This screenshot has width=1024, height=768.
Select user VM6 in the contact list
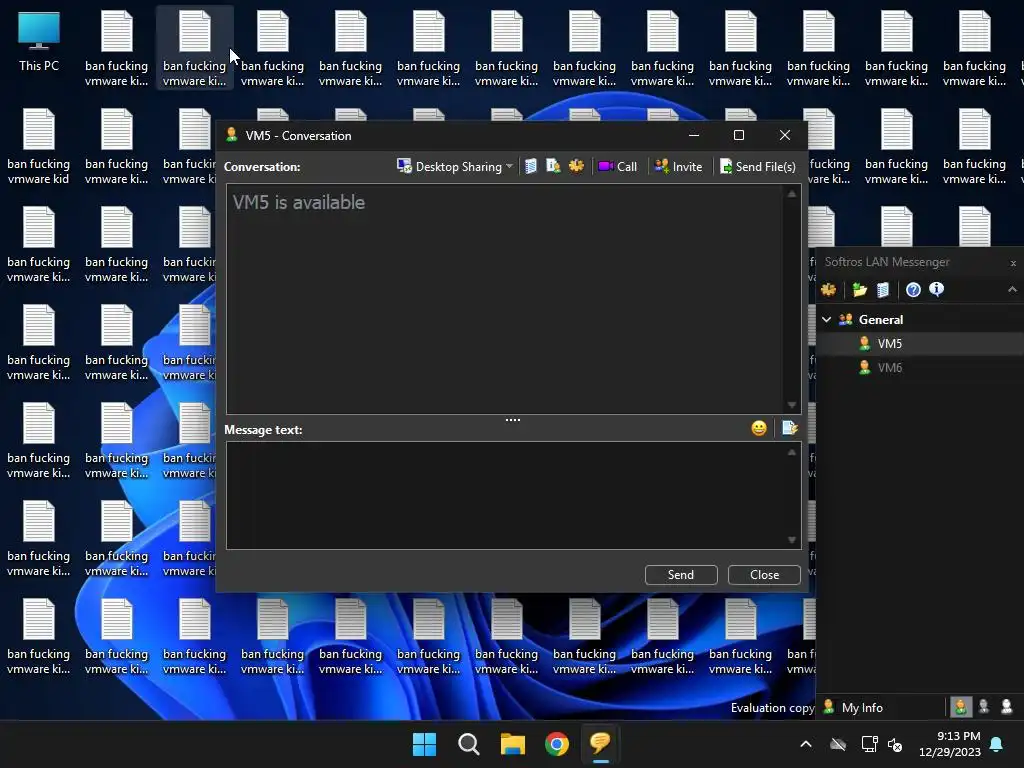point(920,368)
